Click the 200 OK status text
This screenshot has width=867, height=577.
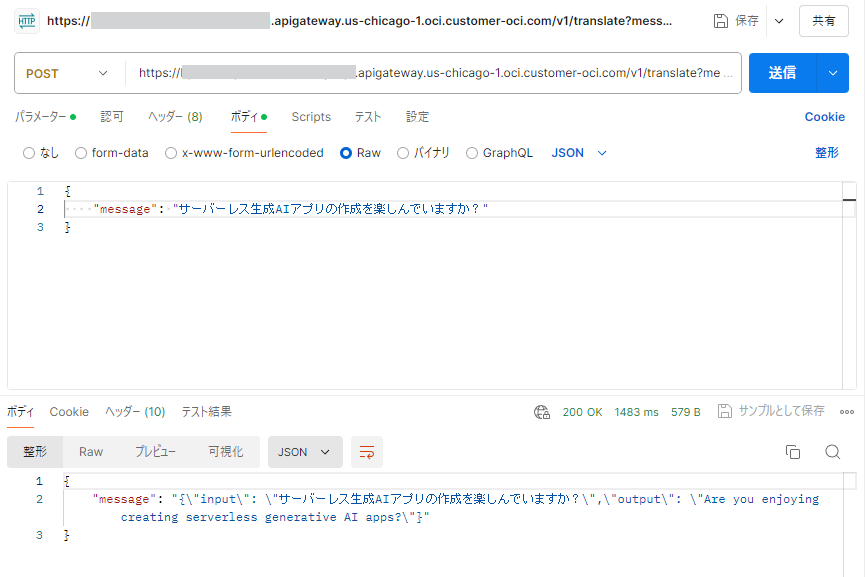(582, 412)
